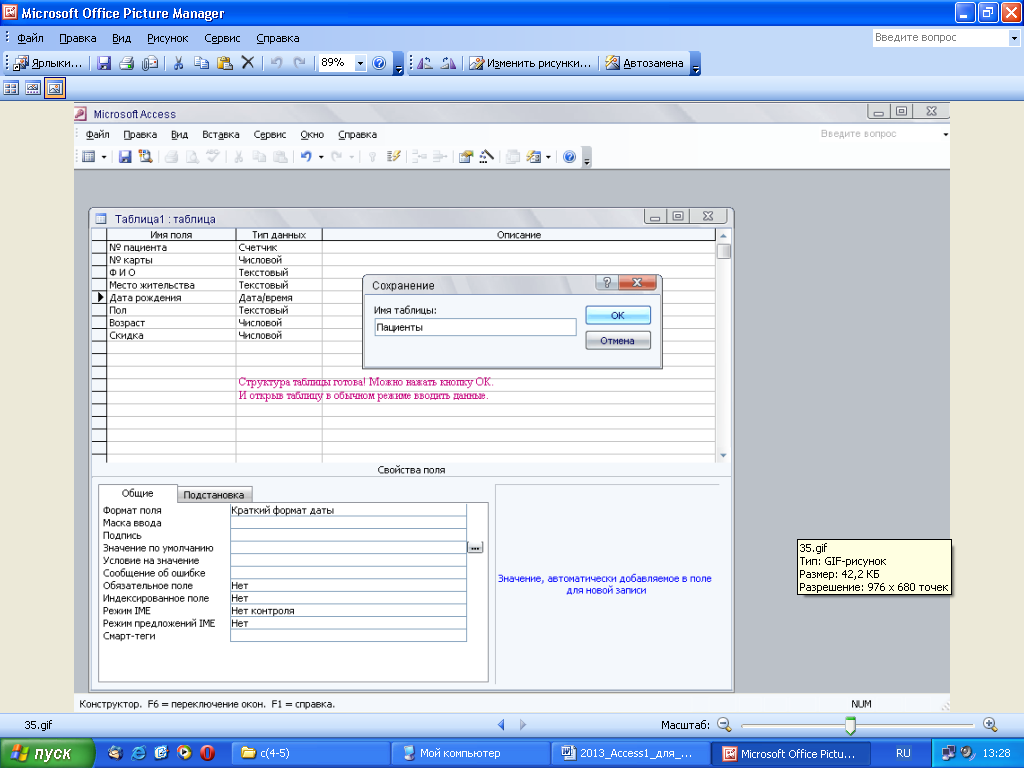Click Краткий формат даты format value
Image resolution: width=1024 pixels, height=768 pixels.
(x=348, y=510)
